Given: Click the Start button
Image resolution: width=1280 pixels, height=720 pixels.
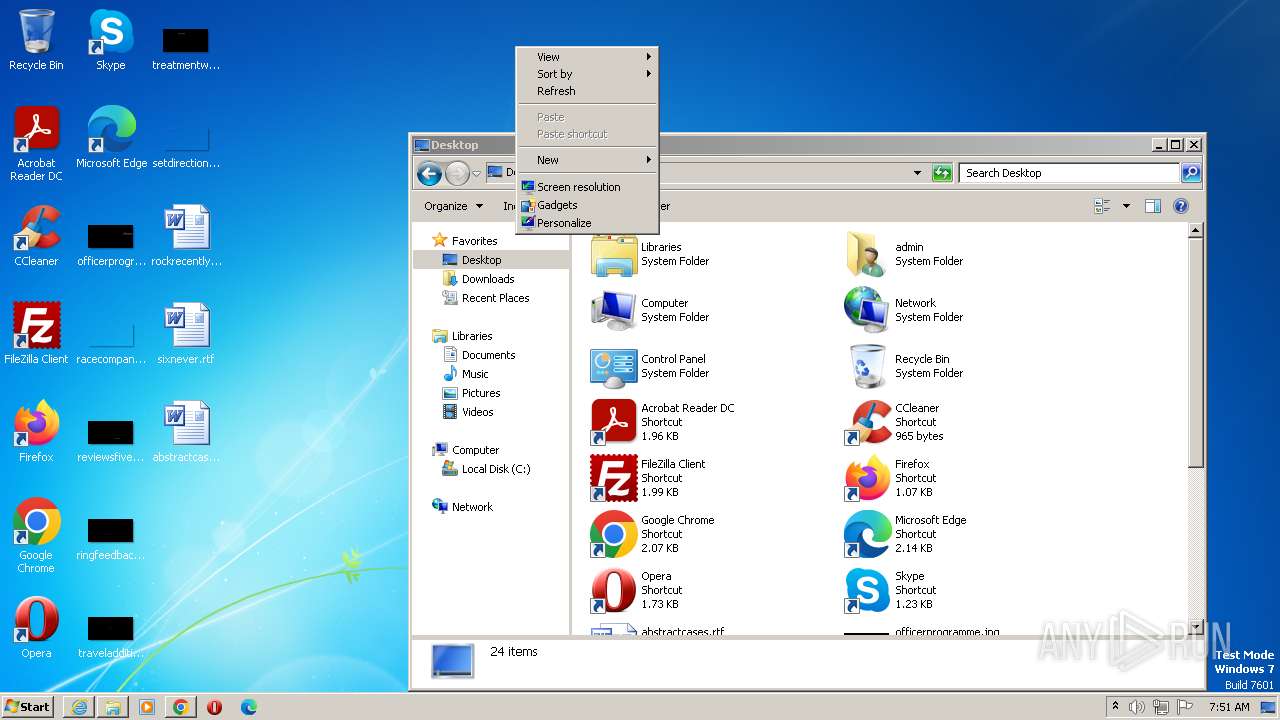Looking at the screenshot, I should point(27,707).
